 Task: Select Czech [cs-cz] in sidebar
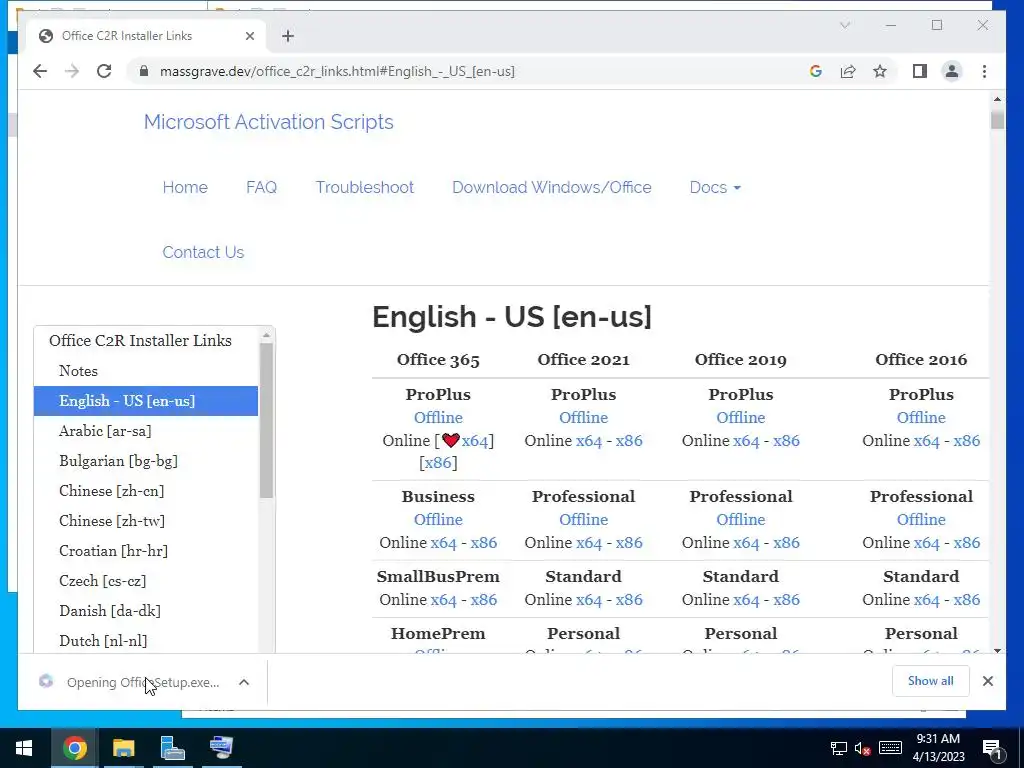click(103, 581)
